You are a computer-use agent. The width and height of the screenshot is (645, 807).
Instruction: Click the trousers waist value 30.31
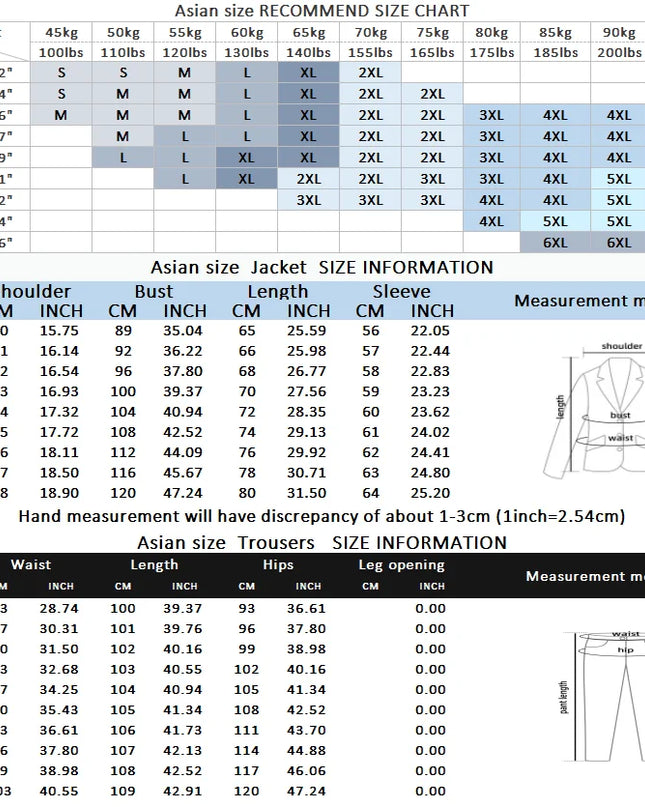pos(59,629)
